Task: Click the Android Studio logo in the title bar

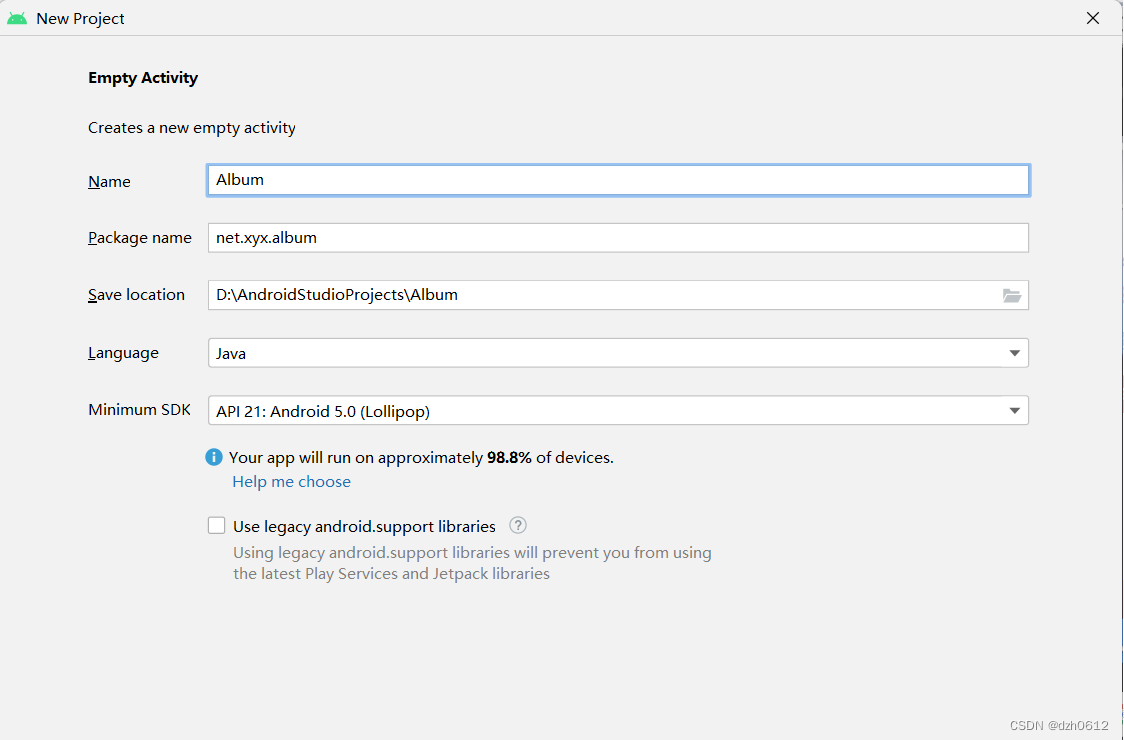Action: pos(17,18)
